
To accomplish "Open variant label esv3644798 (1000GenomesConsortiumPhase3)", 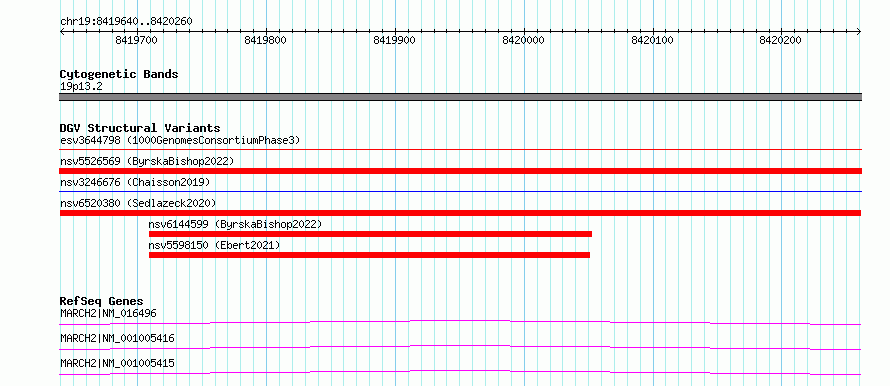I will tap(180, 140).
